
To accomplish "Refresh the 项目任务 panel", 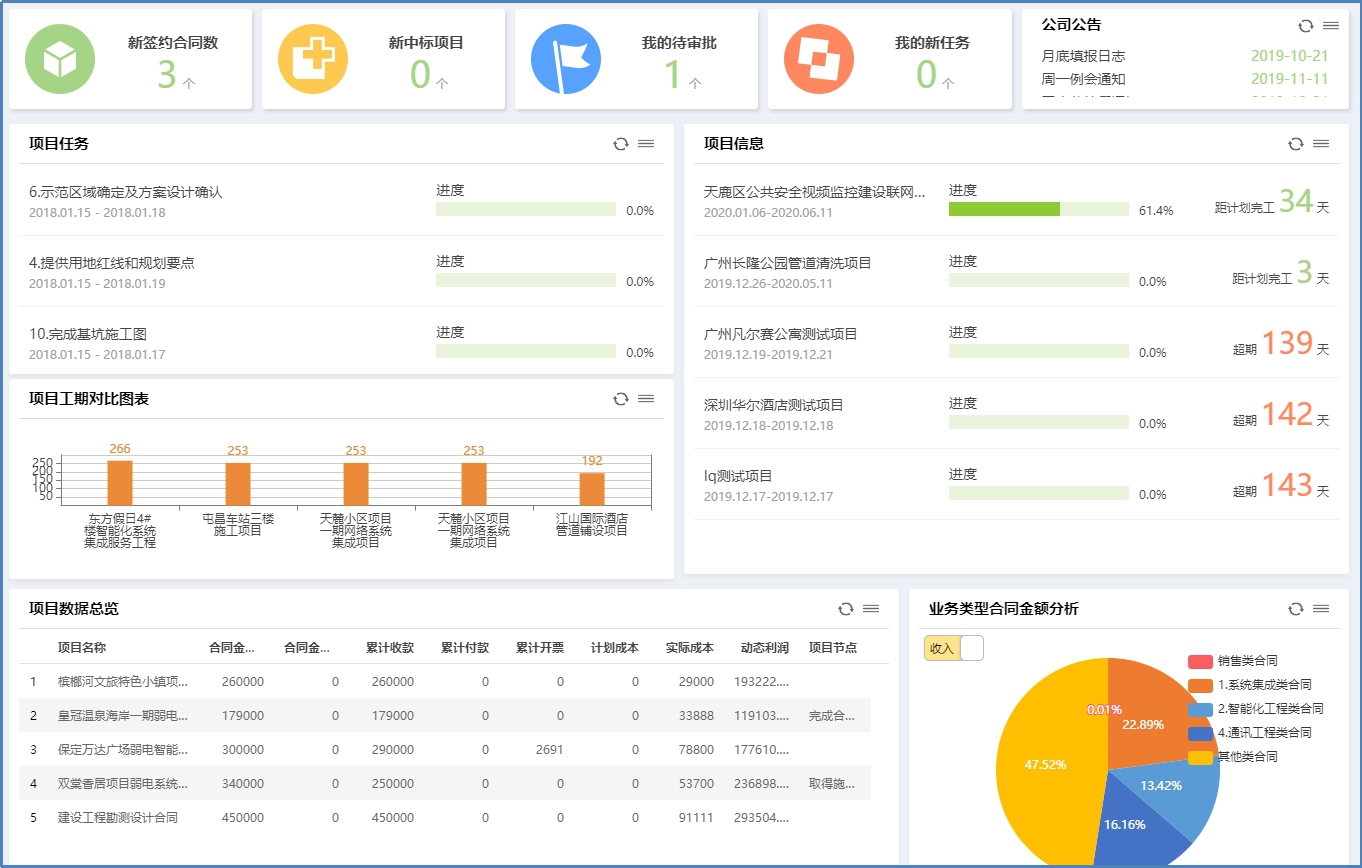I will (x=621, y=144).
